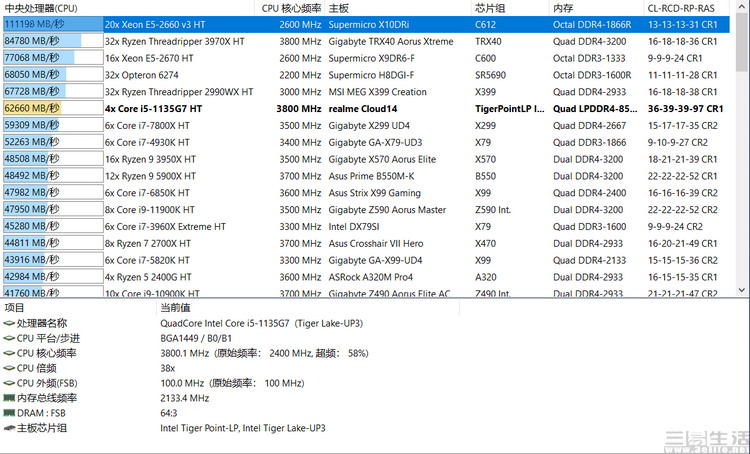Click the SR5690 chipset cell

(490, 75)
